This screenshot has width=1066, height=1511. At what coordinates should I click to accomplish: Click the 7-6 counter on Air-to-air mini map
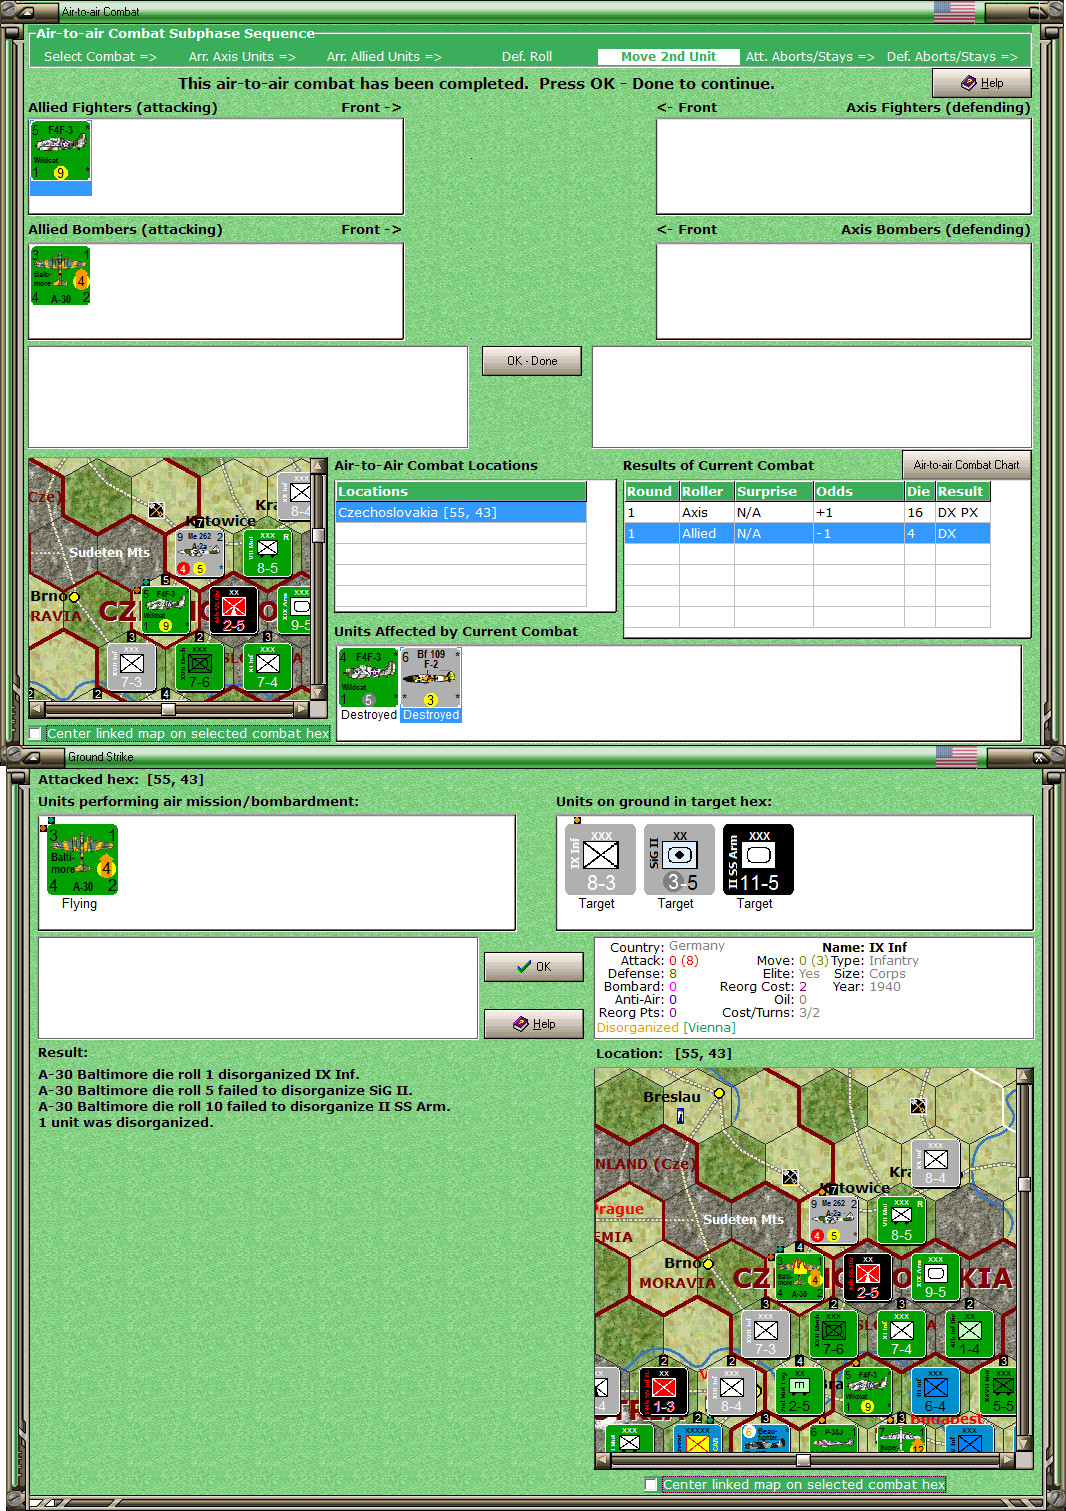(x=200, y=667)
